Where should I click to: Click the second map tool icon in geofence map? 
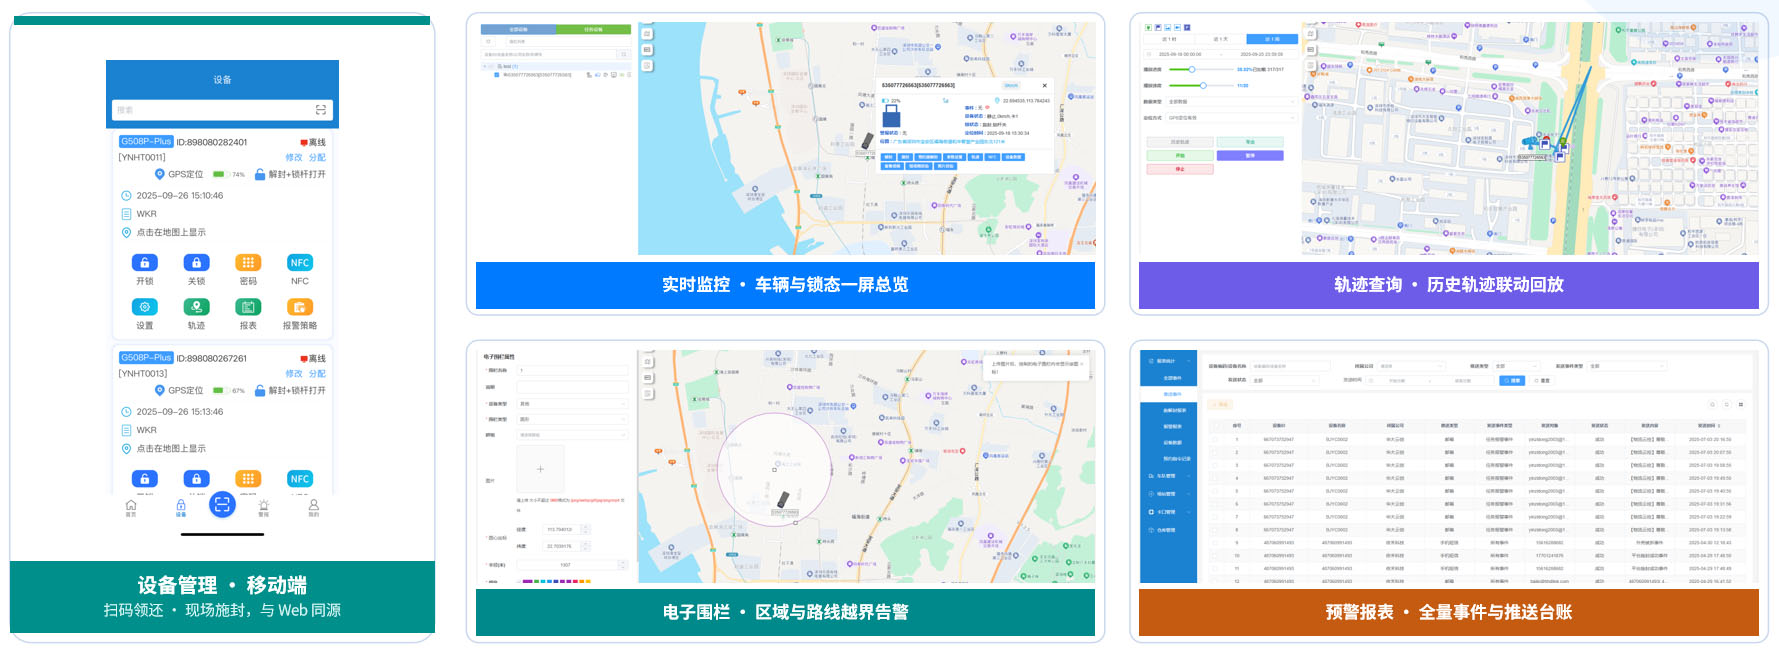(648, 378)
